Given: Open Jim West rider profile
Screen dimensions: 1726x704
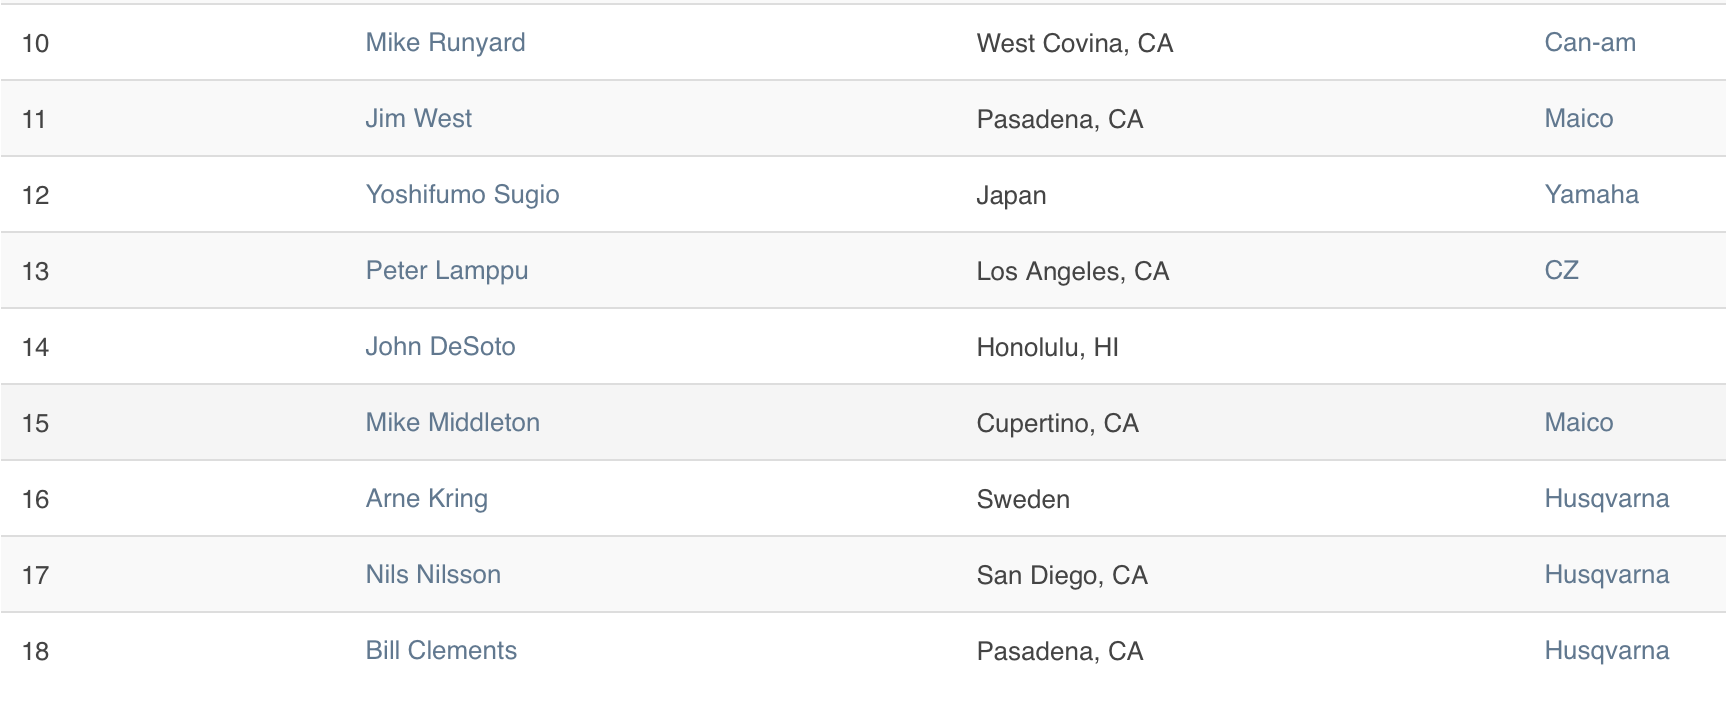Looking at the screenshot, I should tap(418, 119).
